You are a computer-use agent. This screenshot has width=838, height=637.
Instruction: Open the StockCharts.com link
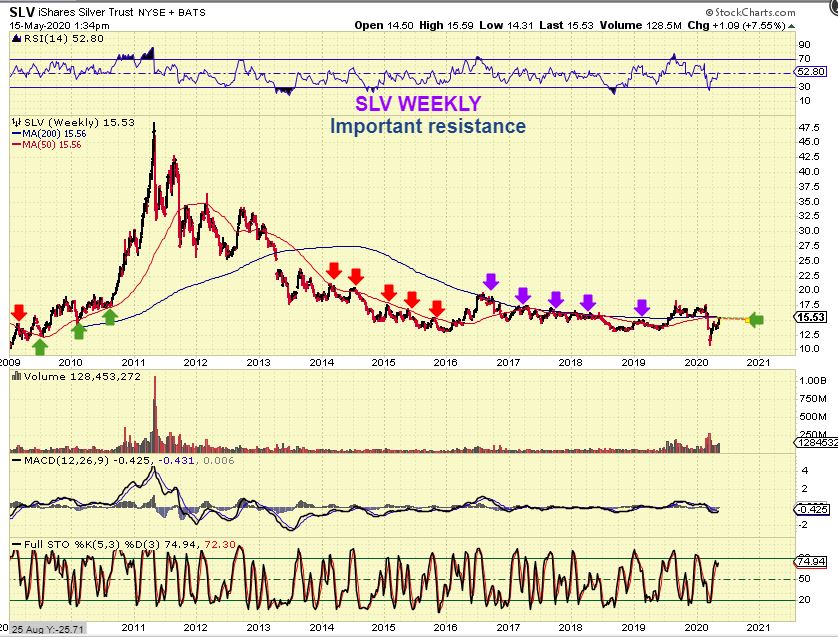[x=755, y=12]
